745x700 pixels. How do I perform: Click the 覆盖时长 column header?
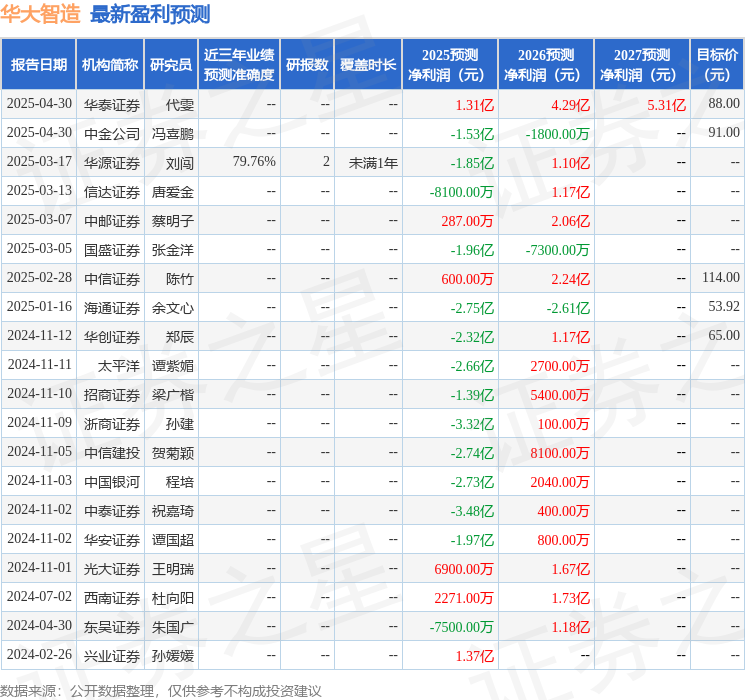(x=368, y=65)
